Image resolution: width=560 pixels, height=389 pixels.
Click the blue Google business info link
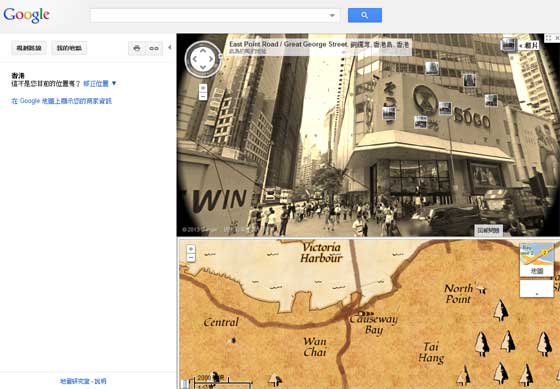pos(62,101)
